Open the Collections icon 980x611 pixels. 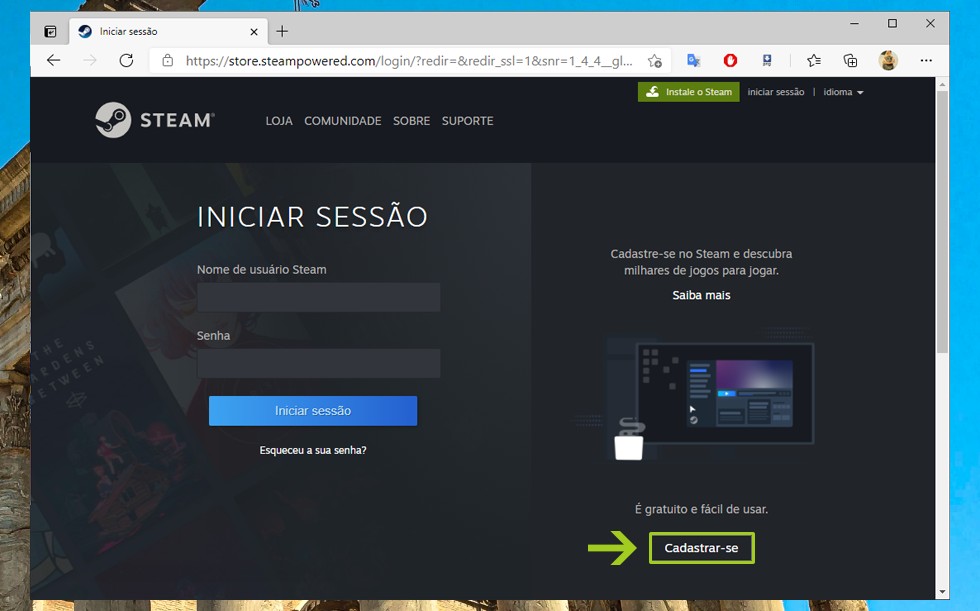click(850, 61)
